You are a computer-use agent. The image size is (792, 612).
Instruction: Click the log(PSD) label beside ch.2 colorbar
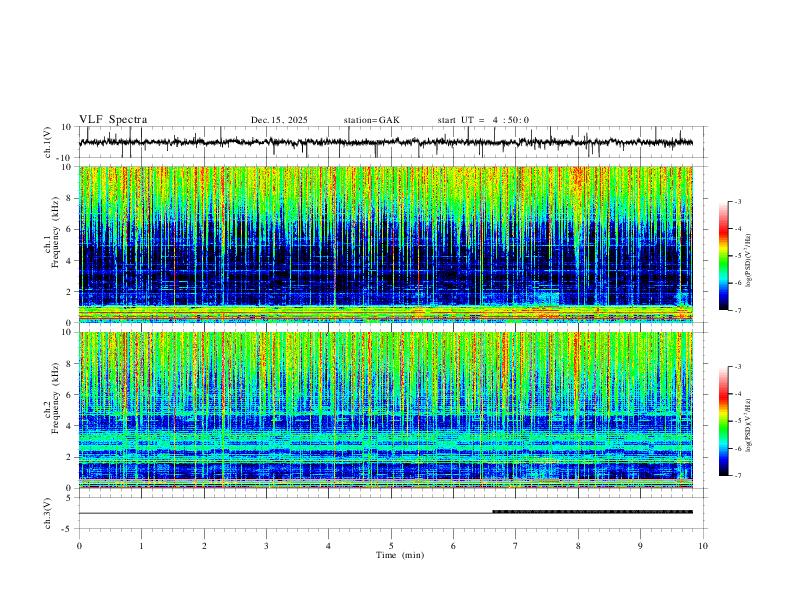click(749, 426)
